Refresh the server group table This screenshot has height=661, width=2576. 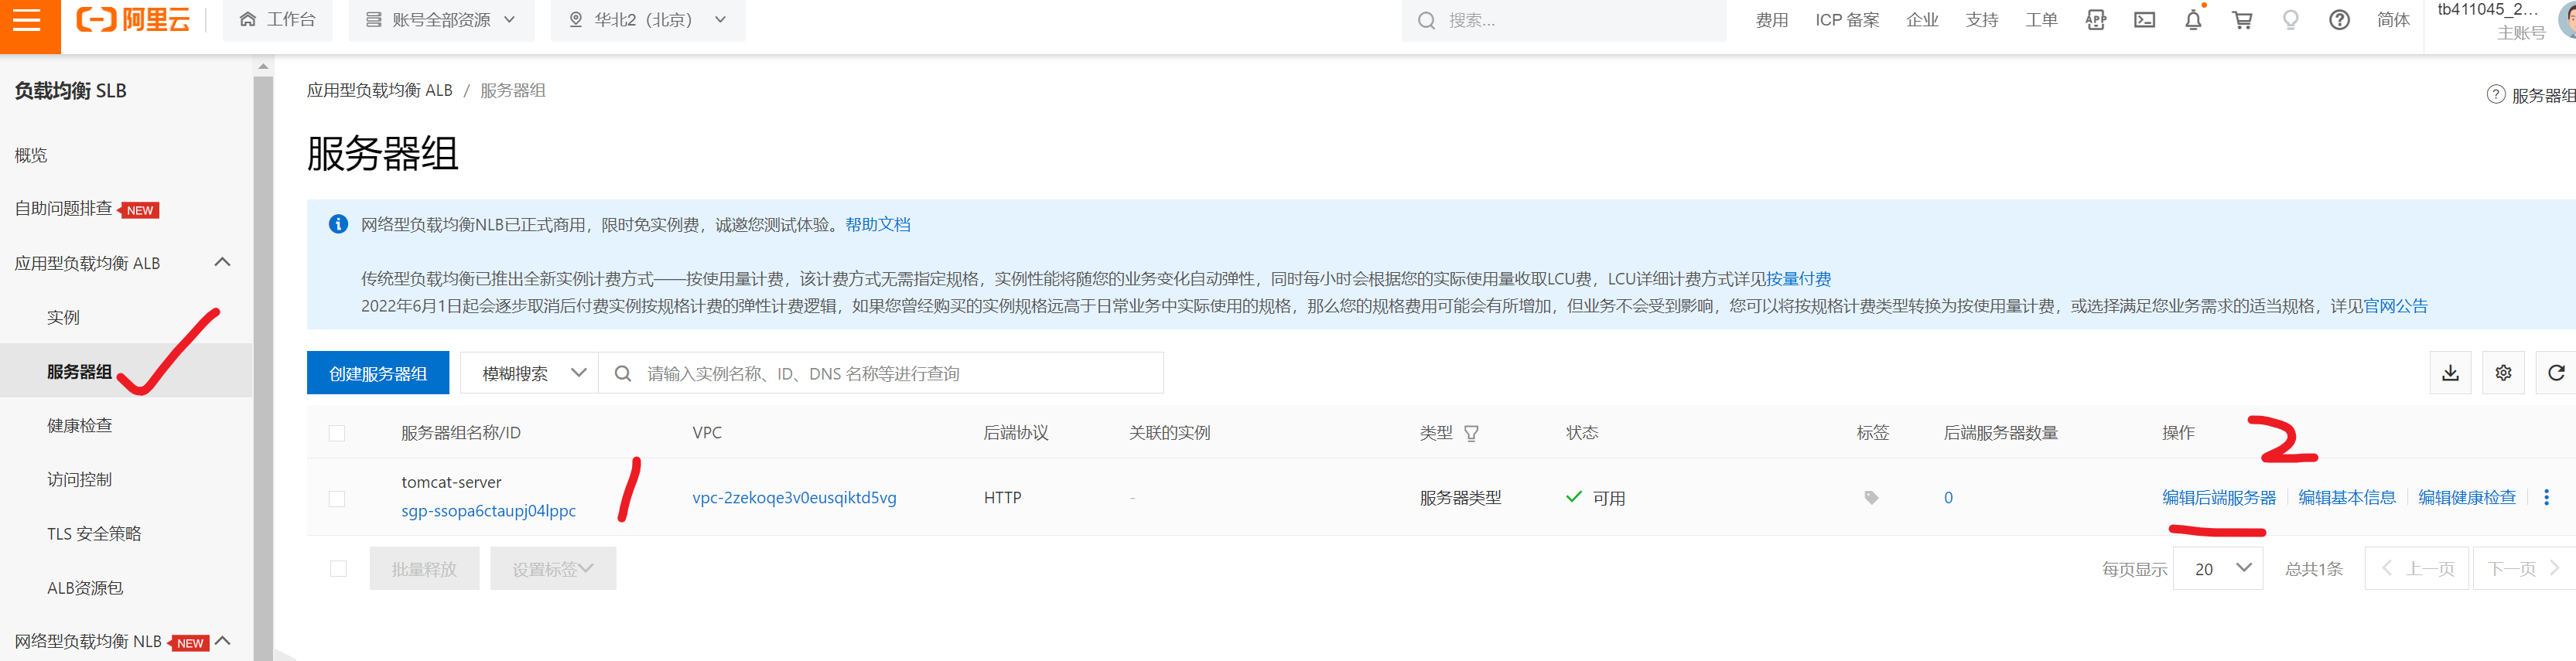click(2556, 373)
